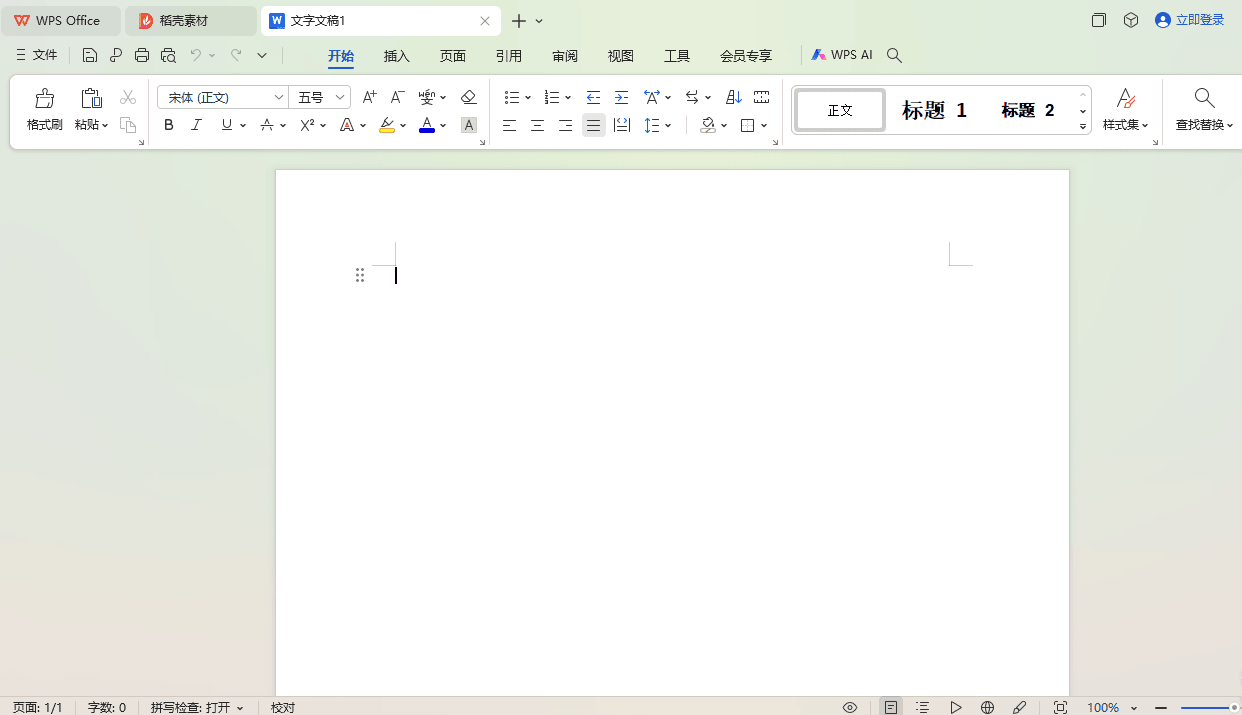Open the 审阅 (Review) ribbon tab

point(565,56)
